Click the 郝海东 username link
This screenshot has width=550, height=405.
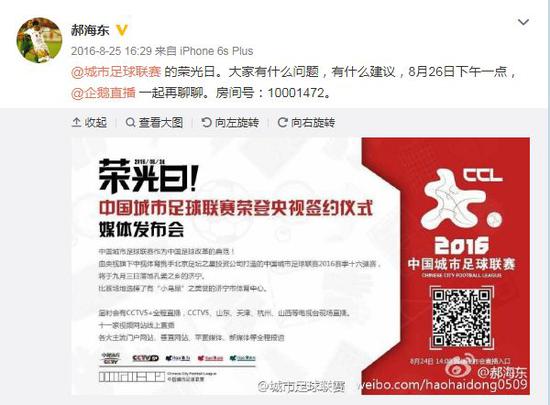pos(90,31)
